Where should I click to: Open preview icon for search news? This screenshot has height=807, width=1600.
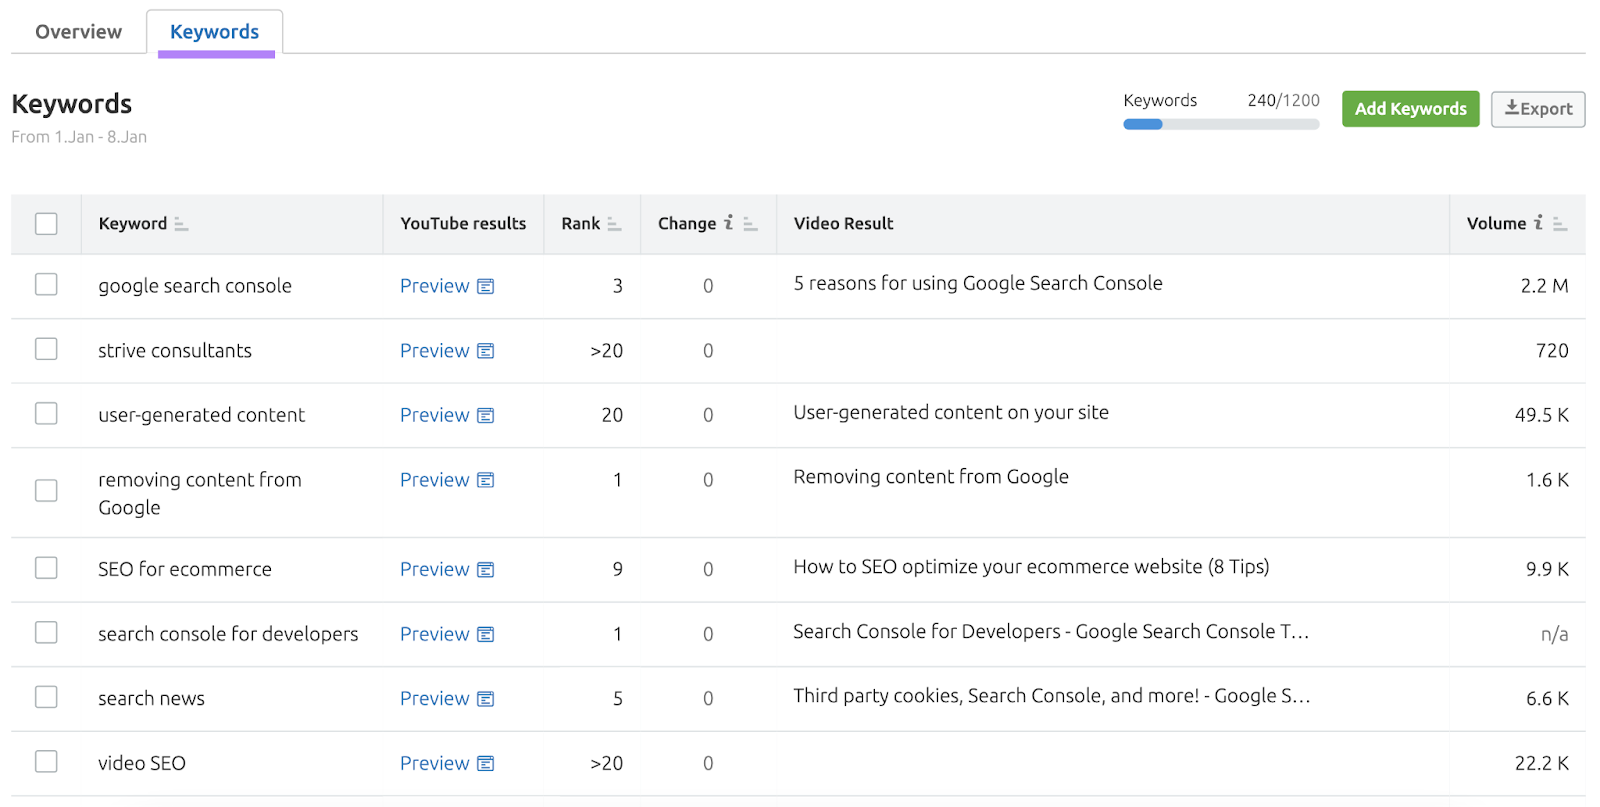click(x=486, y=699)
